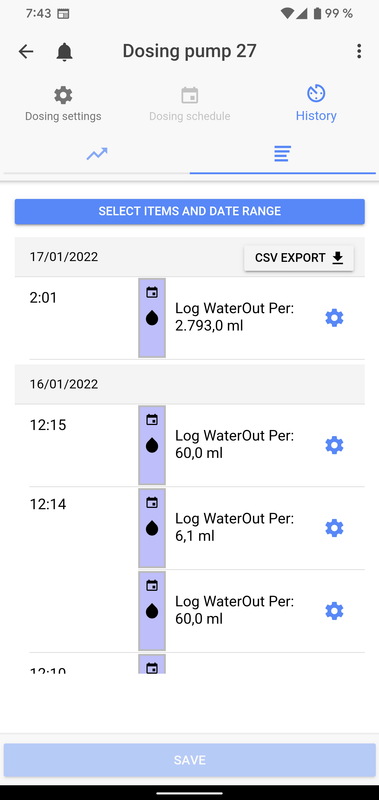Tap the Log WaterOut Per: 6,1 ml text
The height and width of the screenshot is (800, 379).
point(235,527)
